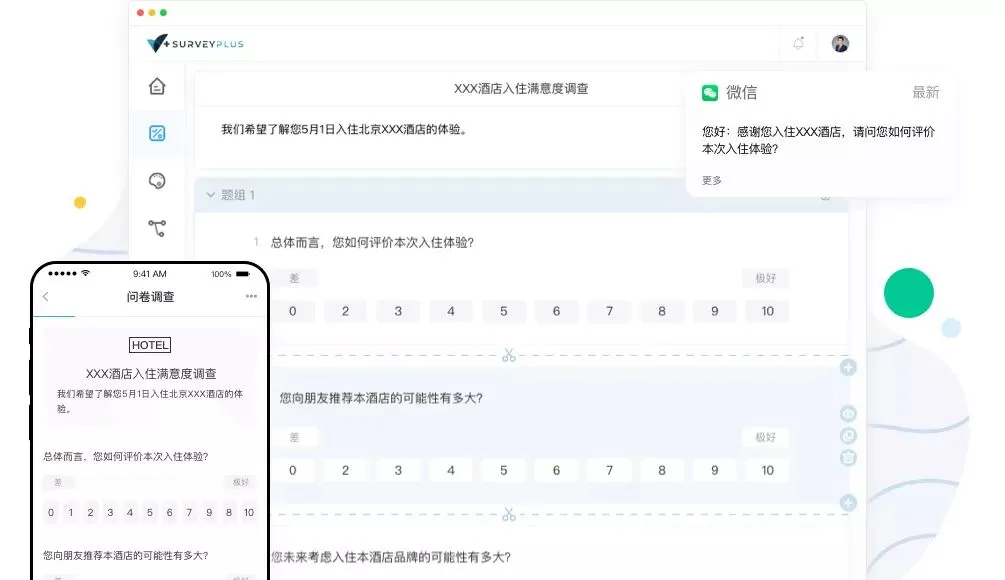Image resolution: width=1005 pixels, height=580 pixels.
Task: Tap rating 5 on the phone's first scale
Action: click(x=149, y=512)
